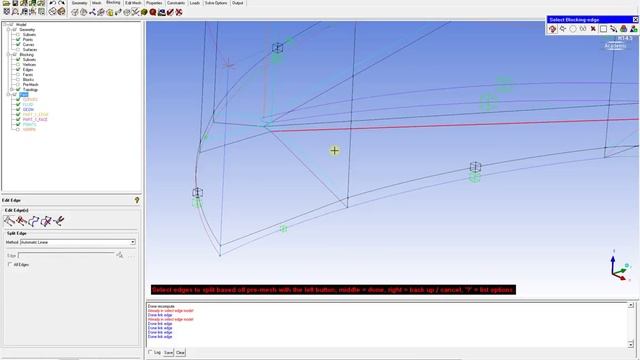Click the Edit Block icon in Blocking toolbar
The image size is (640, 360).
pyautogui.click(x=101, y=12)
